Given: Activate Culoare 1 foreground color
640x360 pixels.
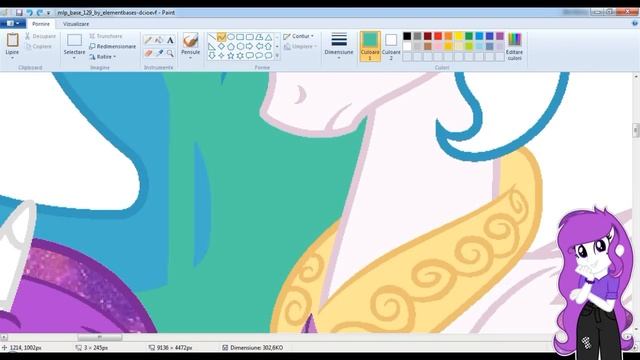Looking at the screenshot, I should click(x=370, y=47).
